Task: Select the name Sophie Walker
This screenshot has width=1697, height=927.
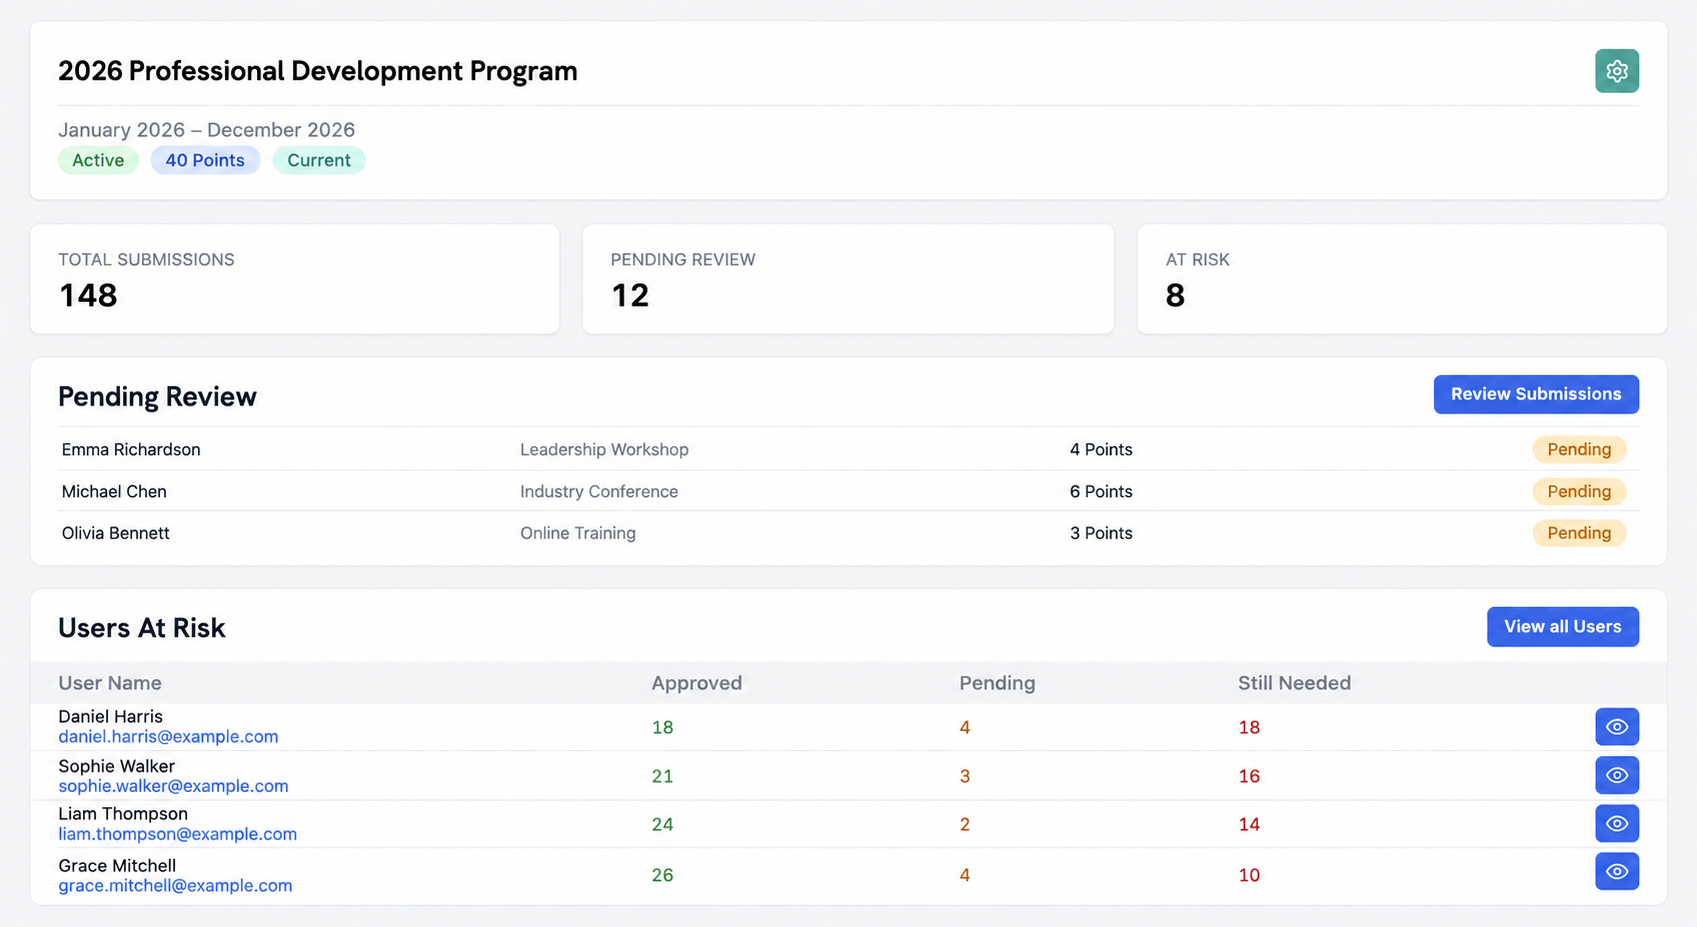Action: point(116,766)
